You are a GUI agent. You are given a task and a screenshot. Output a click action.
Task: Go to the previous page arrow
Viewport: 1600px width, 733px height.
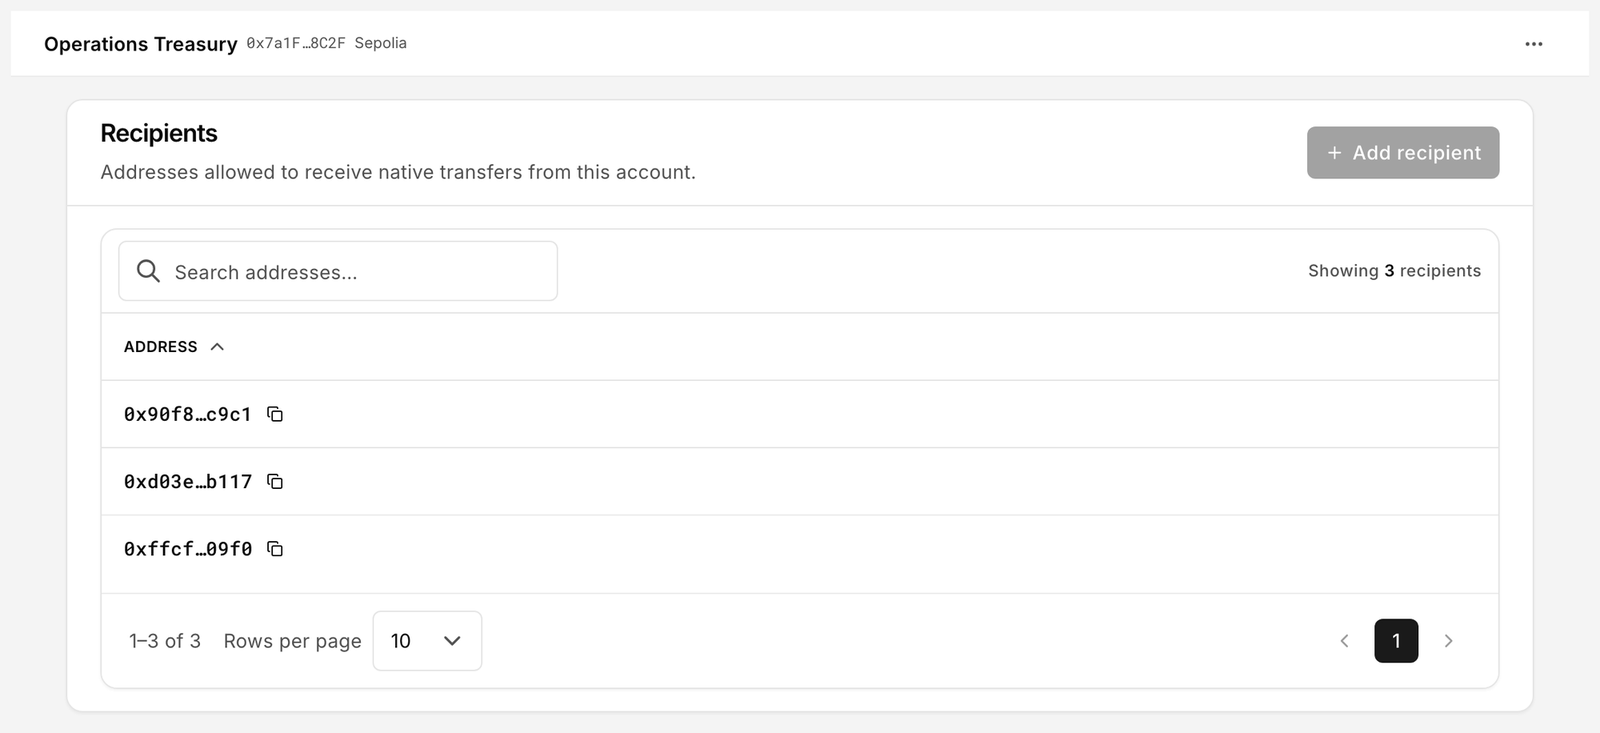[x=1344, y=641]
